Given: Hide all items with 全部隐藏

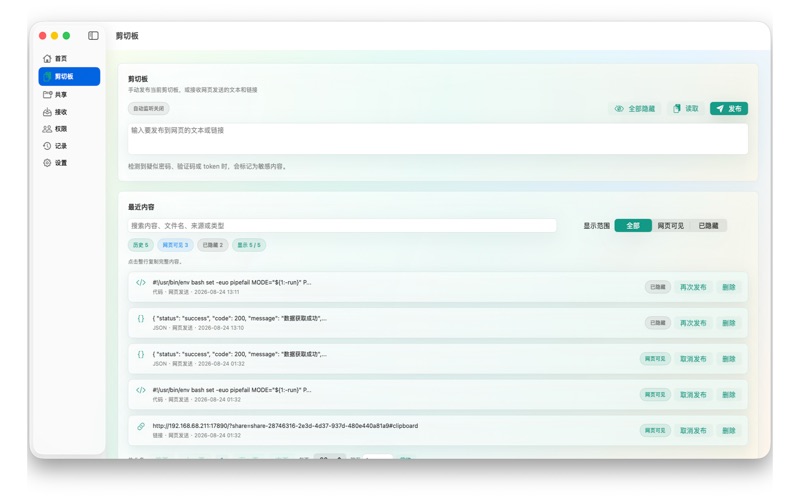Looking at the screenshot, I should click(635, 109).
